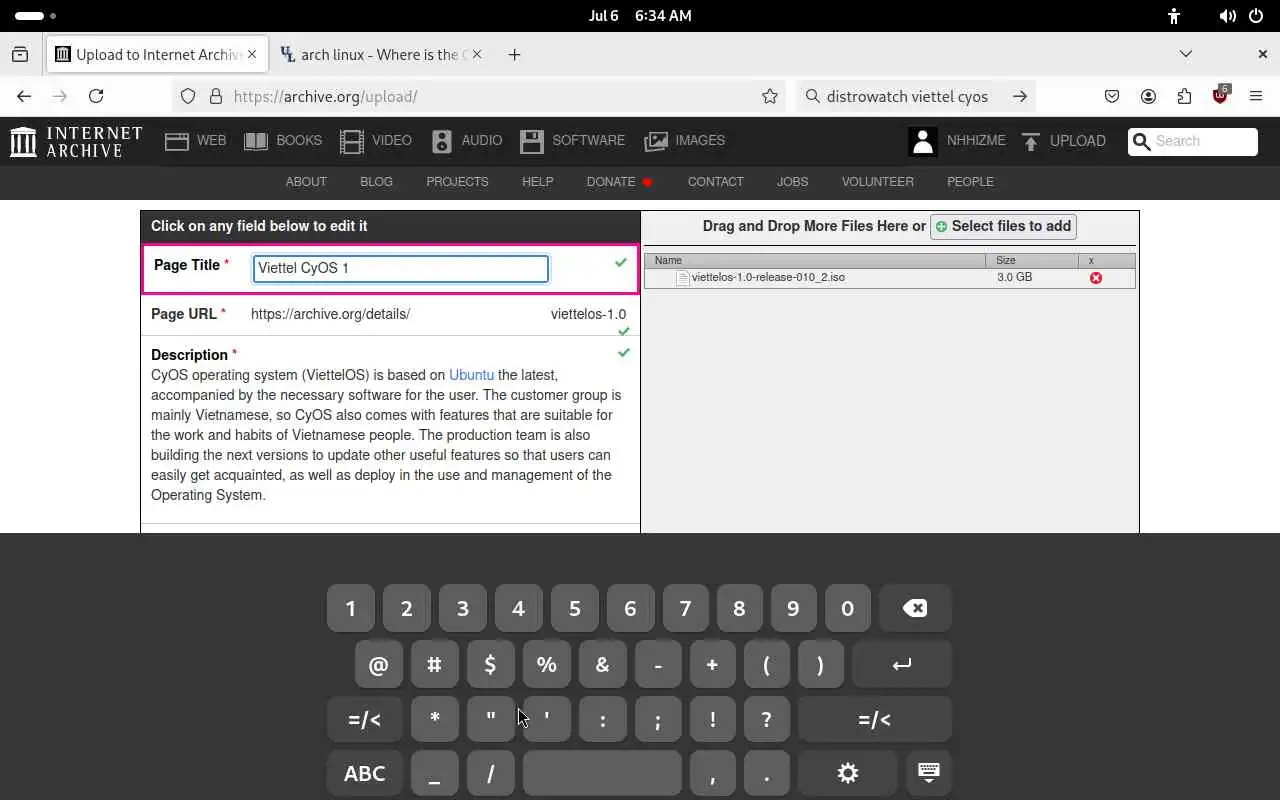The image size is (1280, 800).
Task: Remove viettelos-1.0-release-010_2.iso with red X
Action: click(1096, 278)
